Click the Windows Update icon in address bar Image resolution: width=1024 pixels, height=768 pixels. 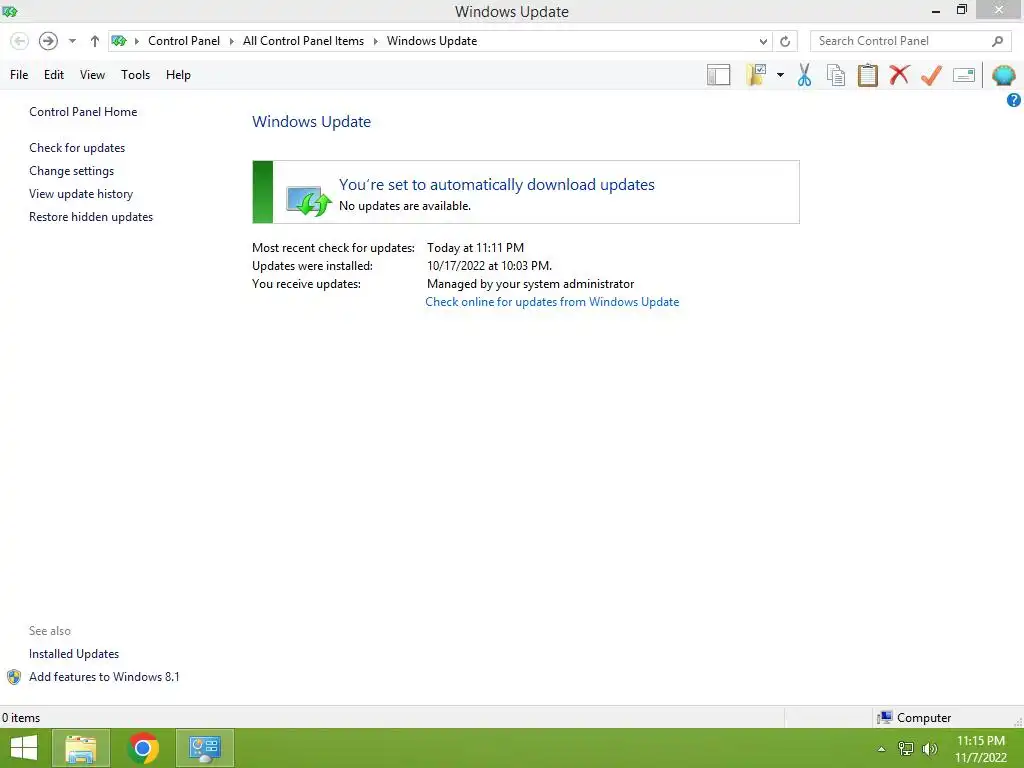119,41
